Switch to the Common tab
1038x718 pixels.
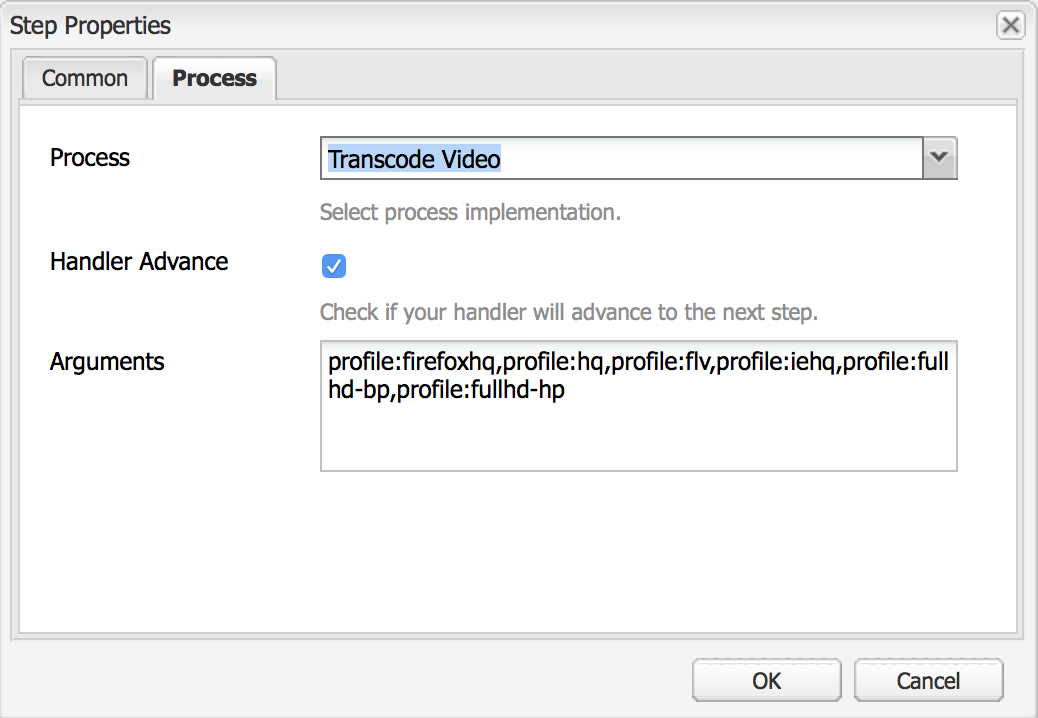[x=85, y=78]
